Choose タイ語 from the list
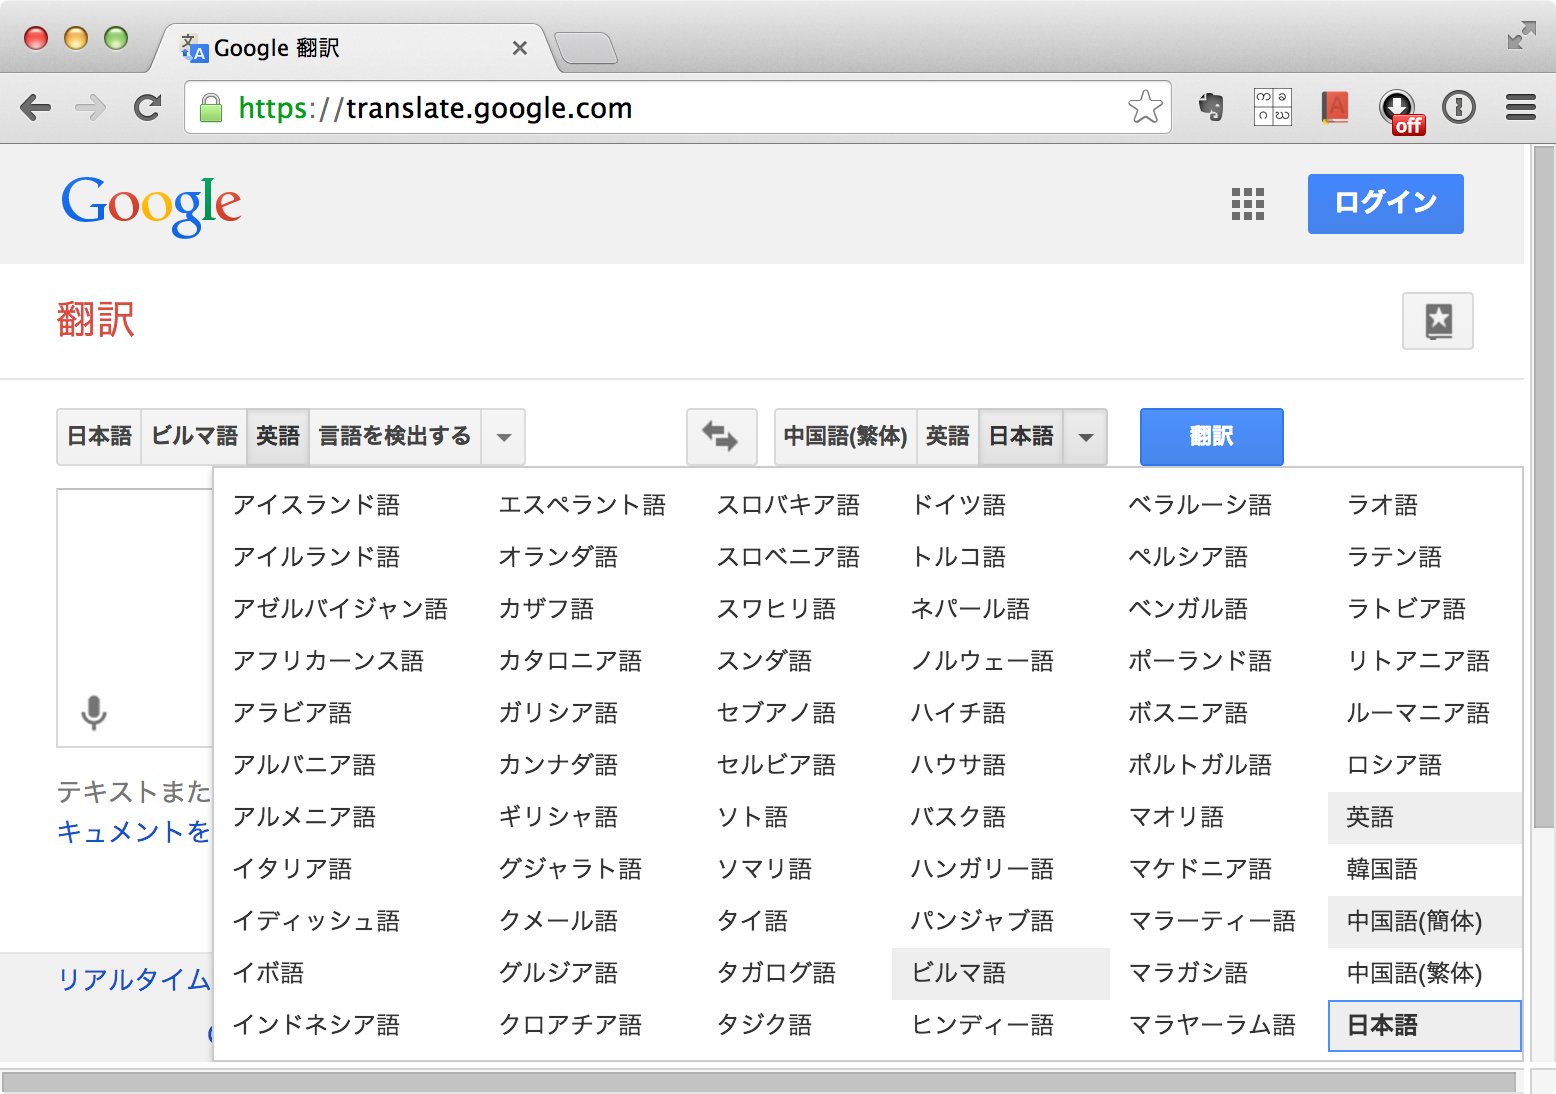Screen dimensions: 1556x1094 pos(752,921)
